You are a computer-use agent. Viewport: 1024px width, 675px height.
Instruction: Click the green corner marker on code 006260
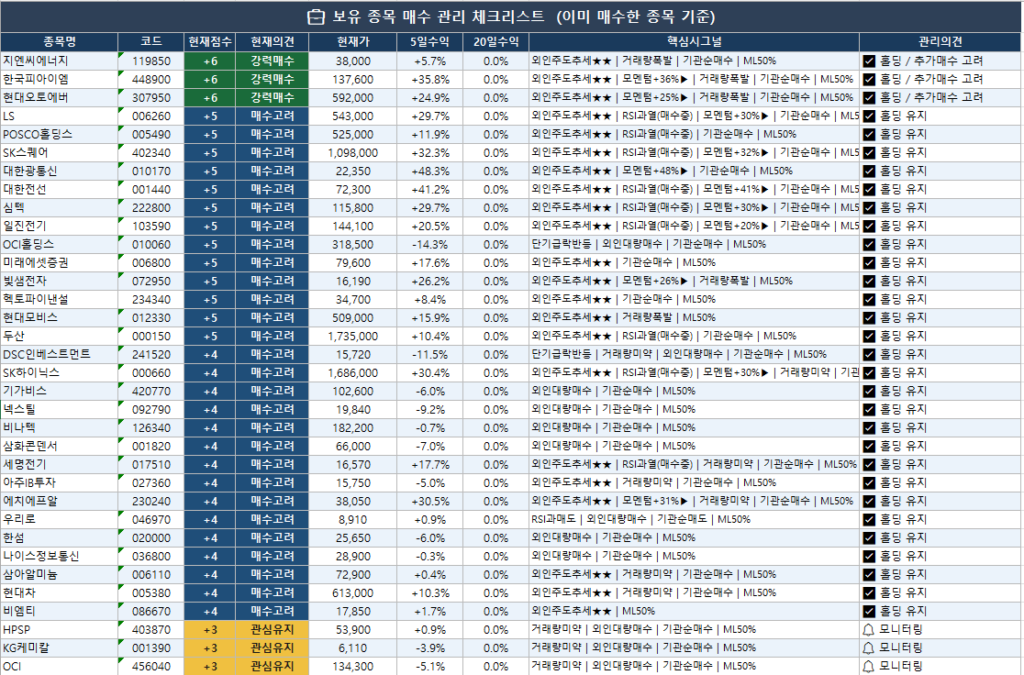[x=121, y=110]
